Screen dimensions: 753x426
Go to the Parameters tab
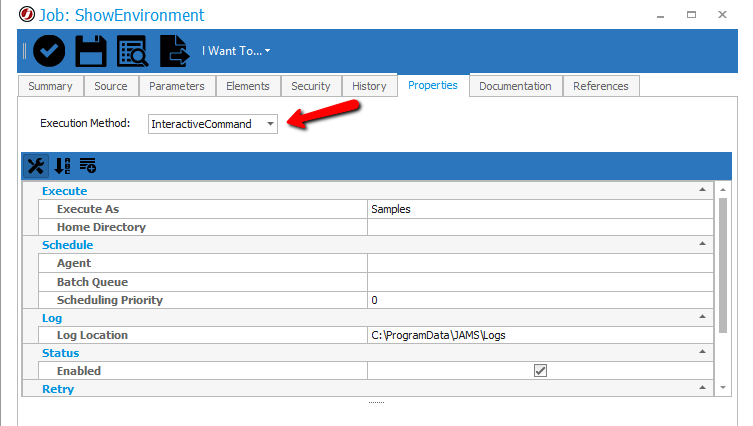point(177,86)
